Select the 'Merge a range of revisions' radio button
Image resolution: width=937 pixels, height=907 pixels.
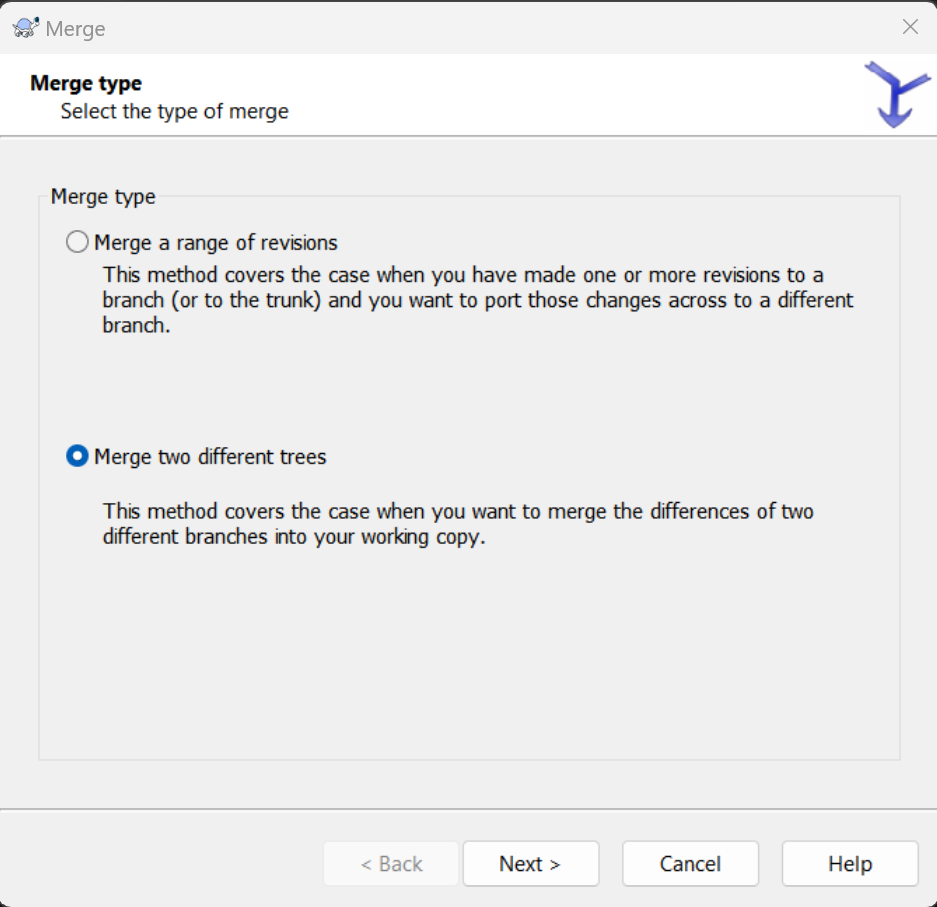coord(77,242)
